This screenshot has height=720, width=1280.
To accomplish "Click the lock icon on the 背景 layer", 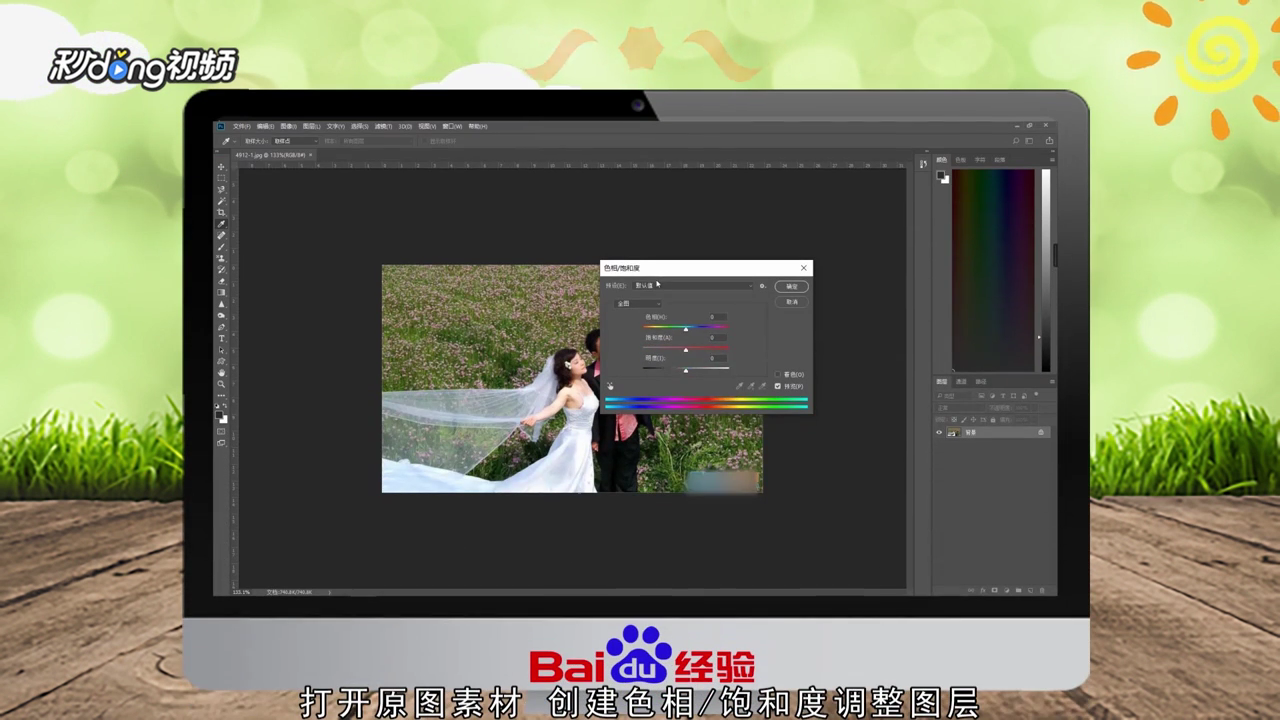I will pos(1041,432).
